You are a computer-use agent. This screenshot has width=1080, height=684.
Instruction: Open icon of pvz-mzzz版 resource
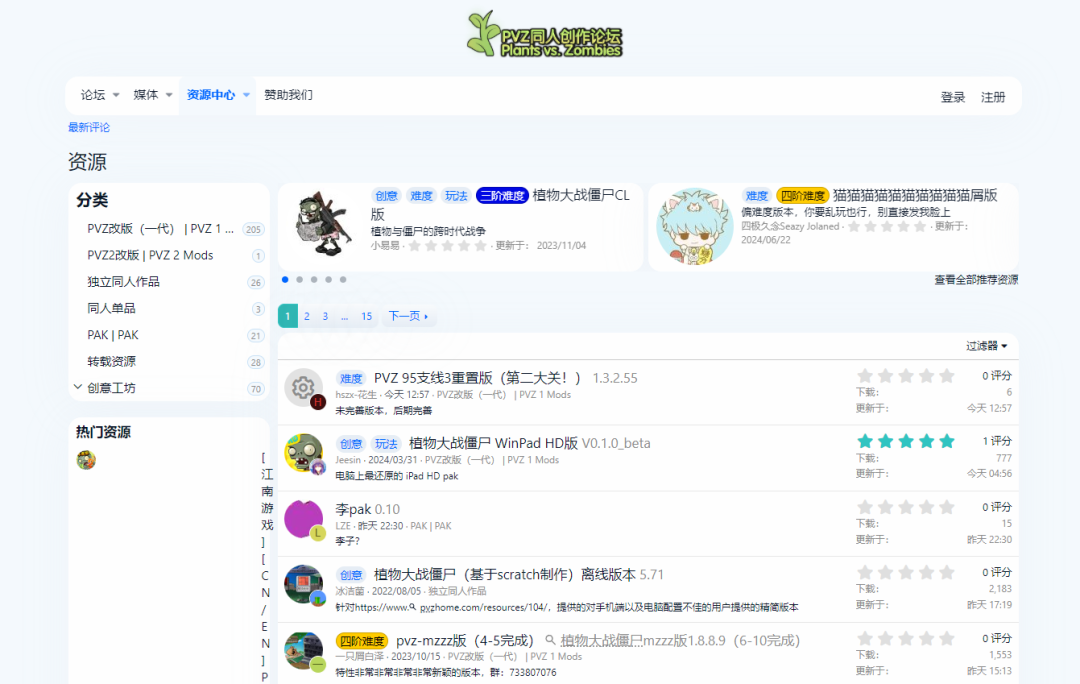303,650
